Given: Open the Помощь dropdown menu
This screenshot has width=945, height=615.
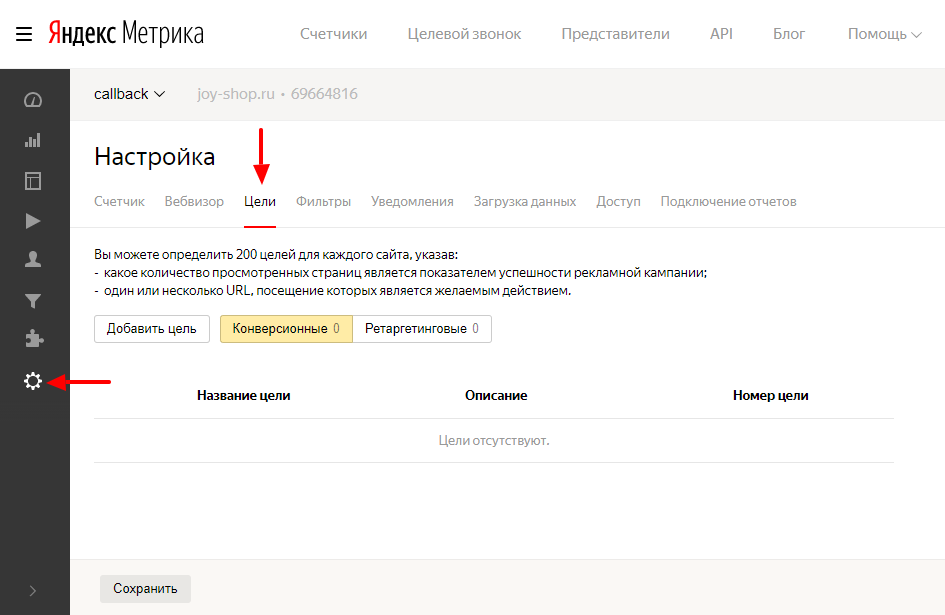Looking at the screenshot, I should tap(884, 34).
